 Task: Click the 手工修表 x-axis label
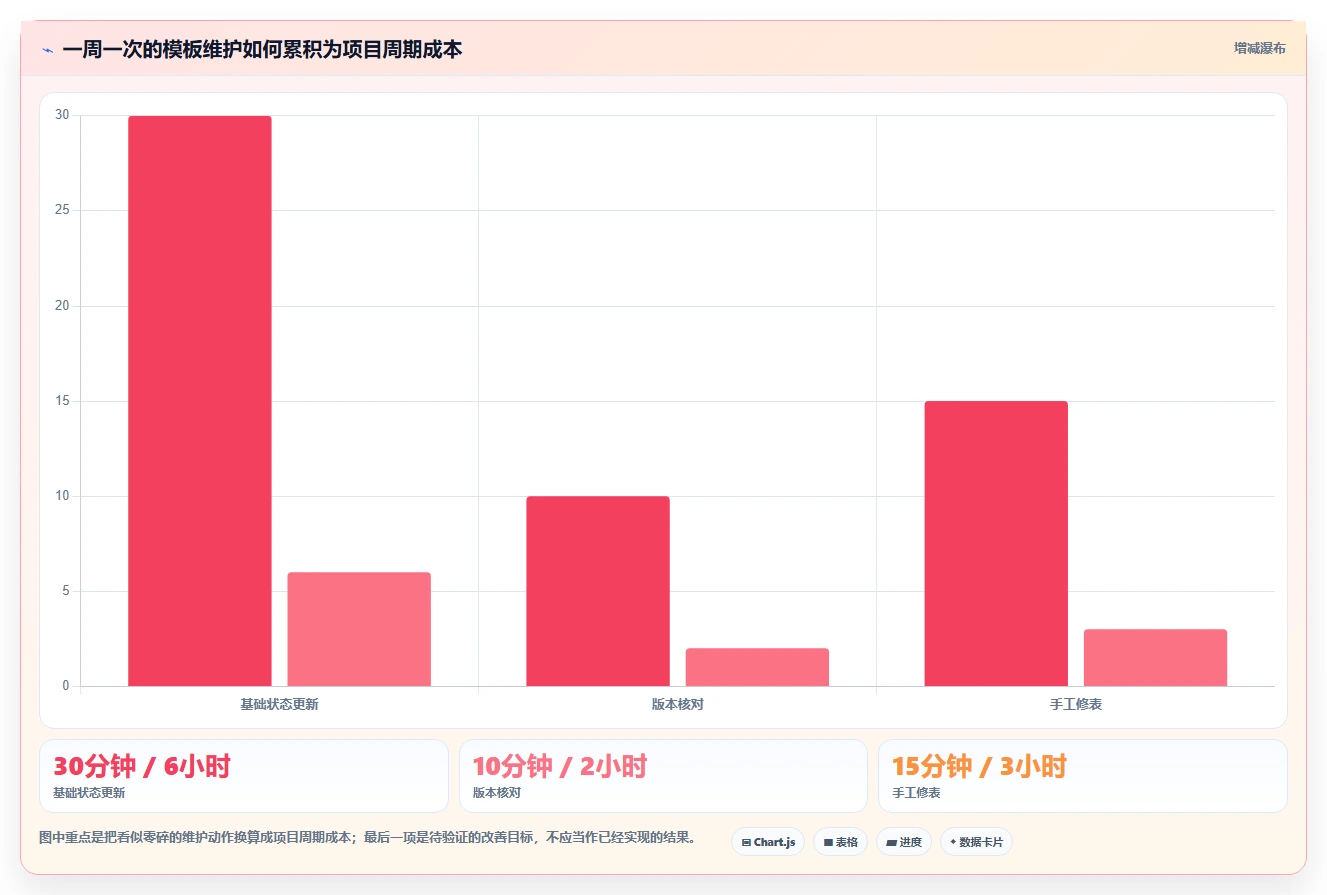click(x=1076, y=704)
